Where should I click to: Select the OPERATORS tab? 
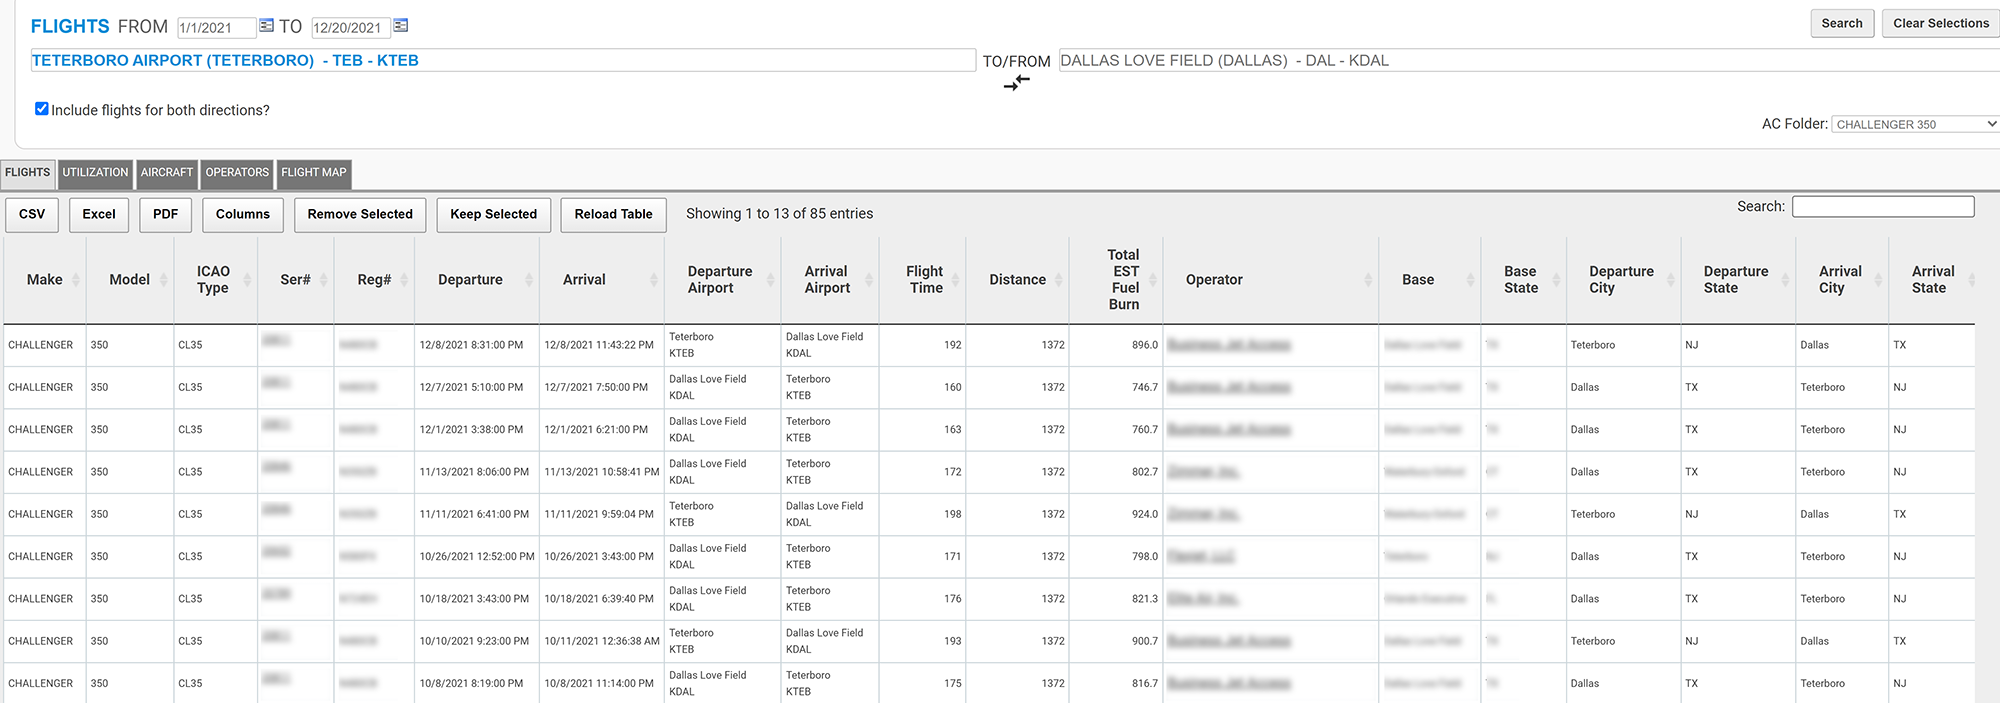point(237,173)
